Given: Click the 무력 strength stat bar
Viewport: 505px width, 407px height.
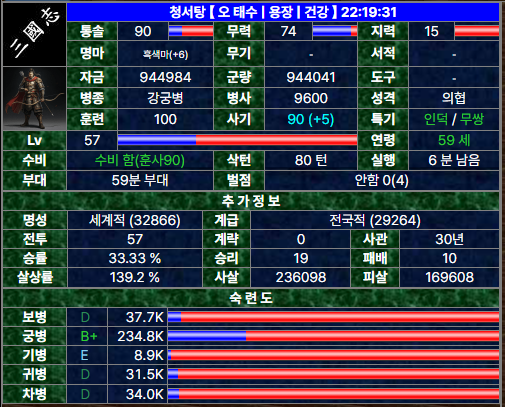Looking at the screenshot, I should tap(335, 31).
